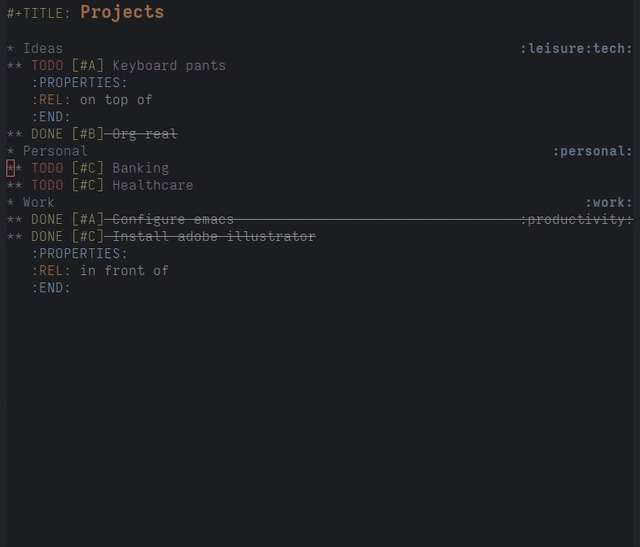Click the :personal: tag
Image resolution: width=640 pixels, height=547 pixels.
[592, 151]
